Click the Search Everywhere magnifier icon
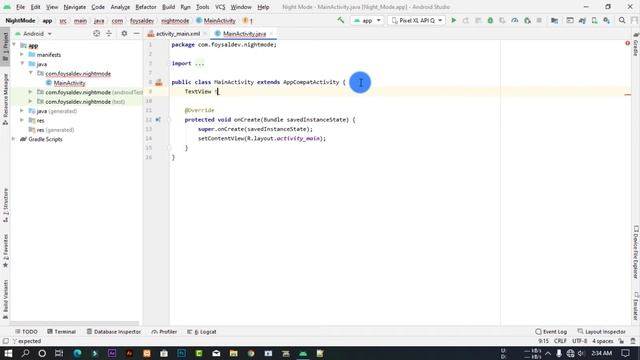The image size is (640, 360). (x=622, y=20)
